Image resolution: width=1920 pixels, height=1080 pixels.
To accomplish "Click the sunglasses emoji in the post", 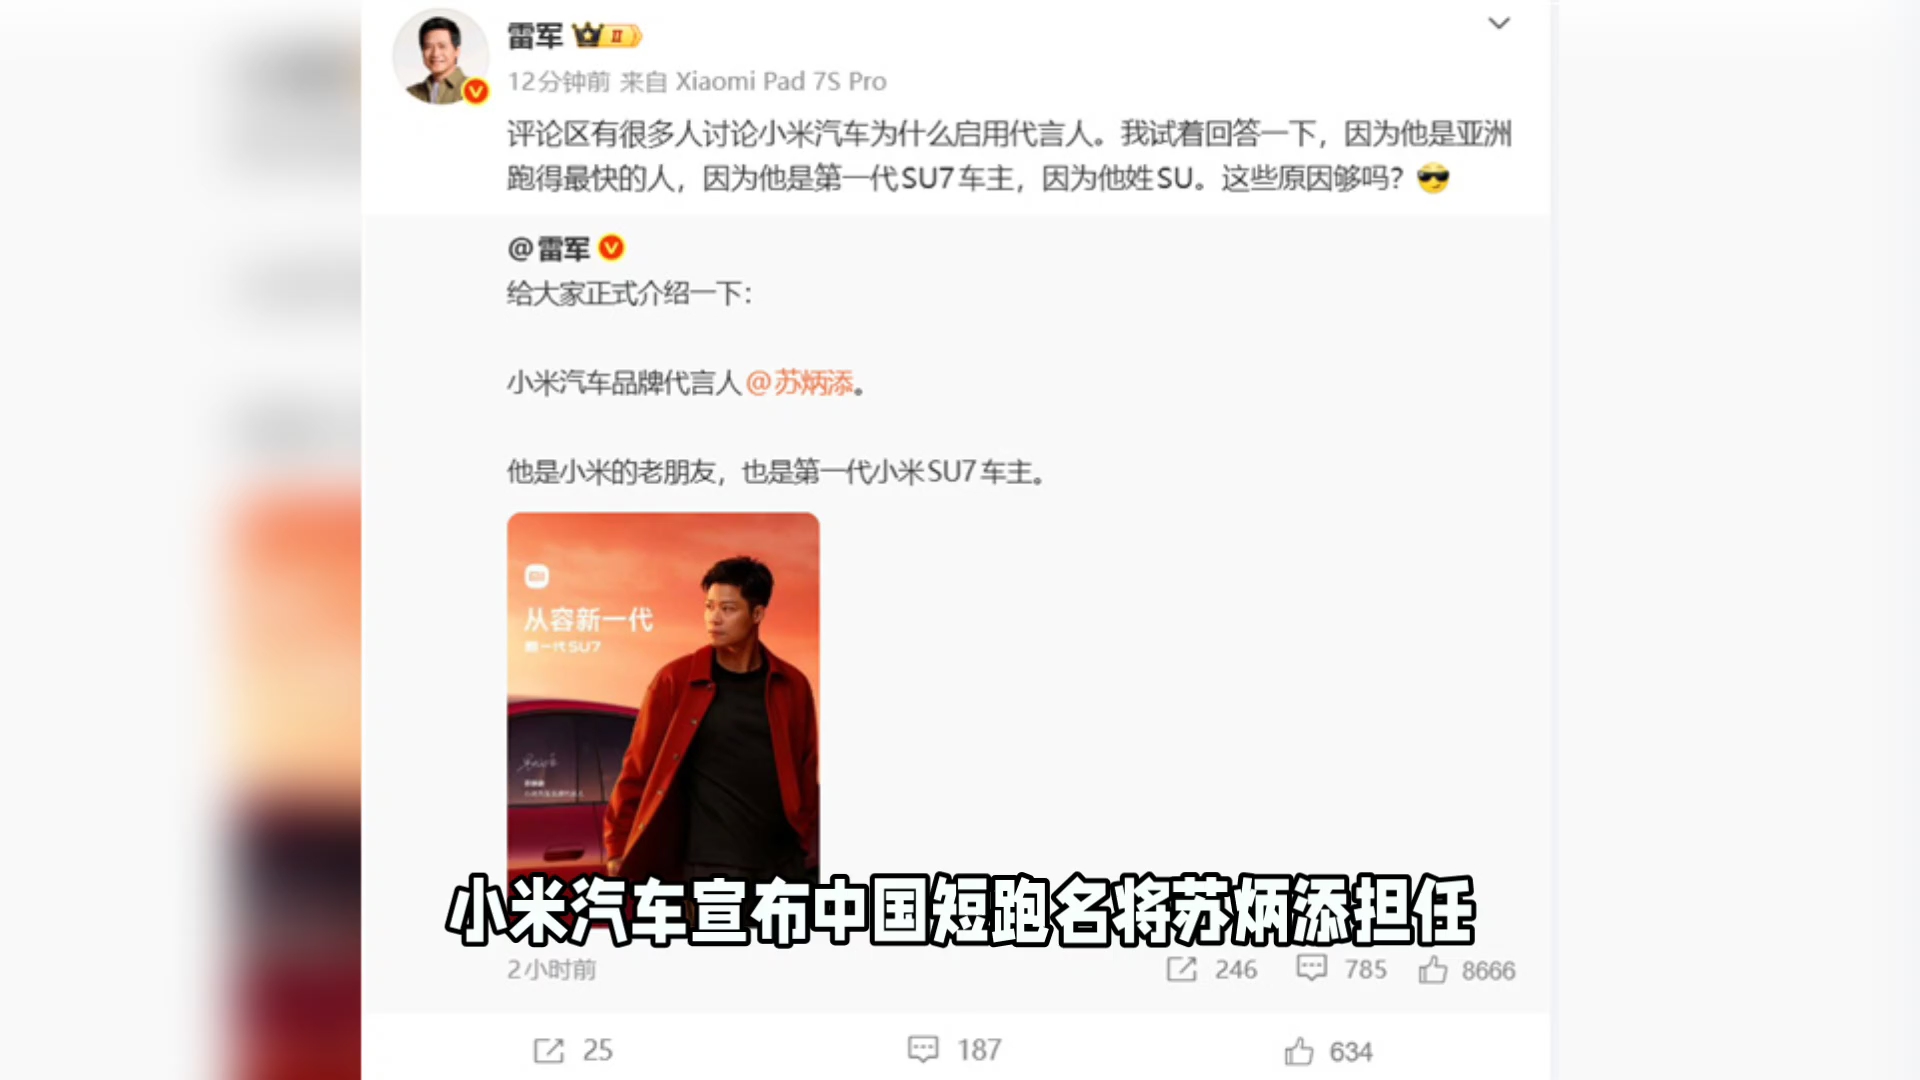I will [x=1433, y=179].
